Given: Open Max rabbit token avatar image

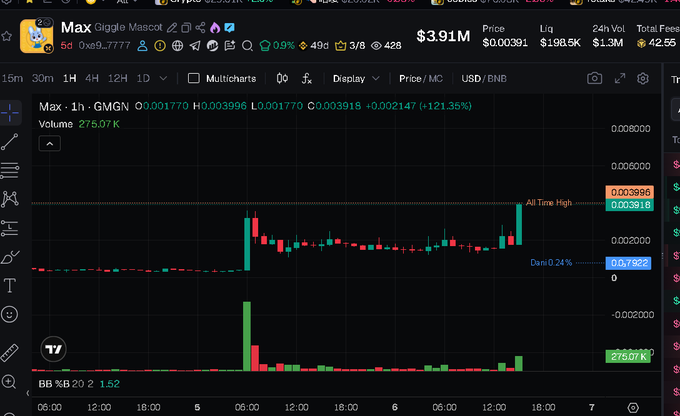Looking at the screenshot, I should 37,36.
